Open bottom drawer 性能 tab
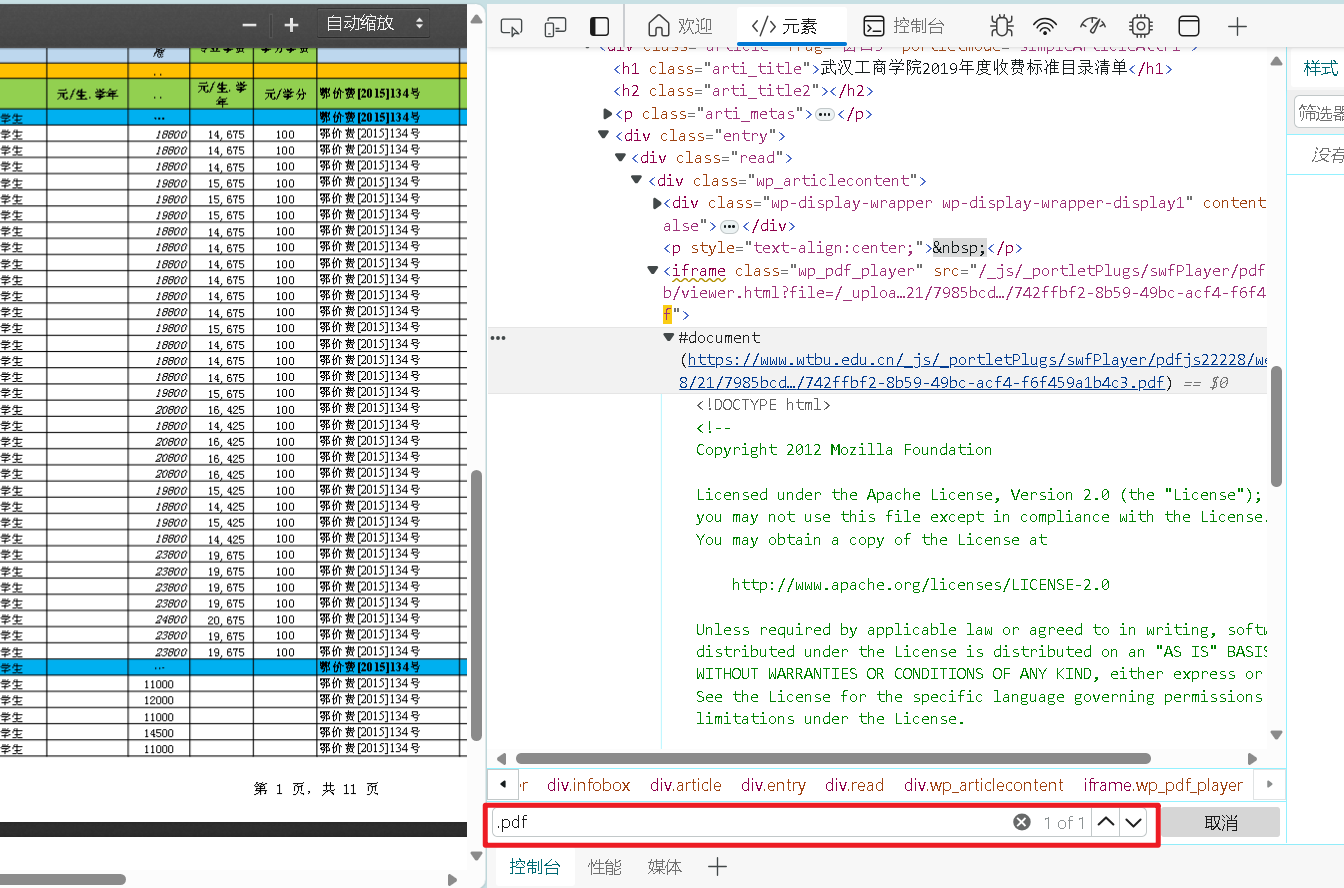Image resolution: width=1344 pixels, height=888 pixels. point(605,867)
